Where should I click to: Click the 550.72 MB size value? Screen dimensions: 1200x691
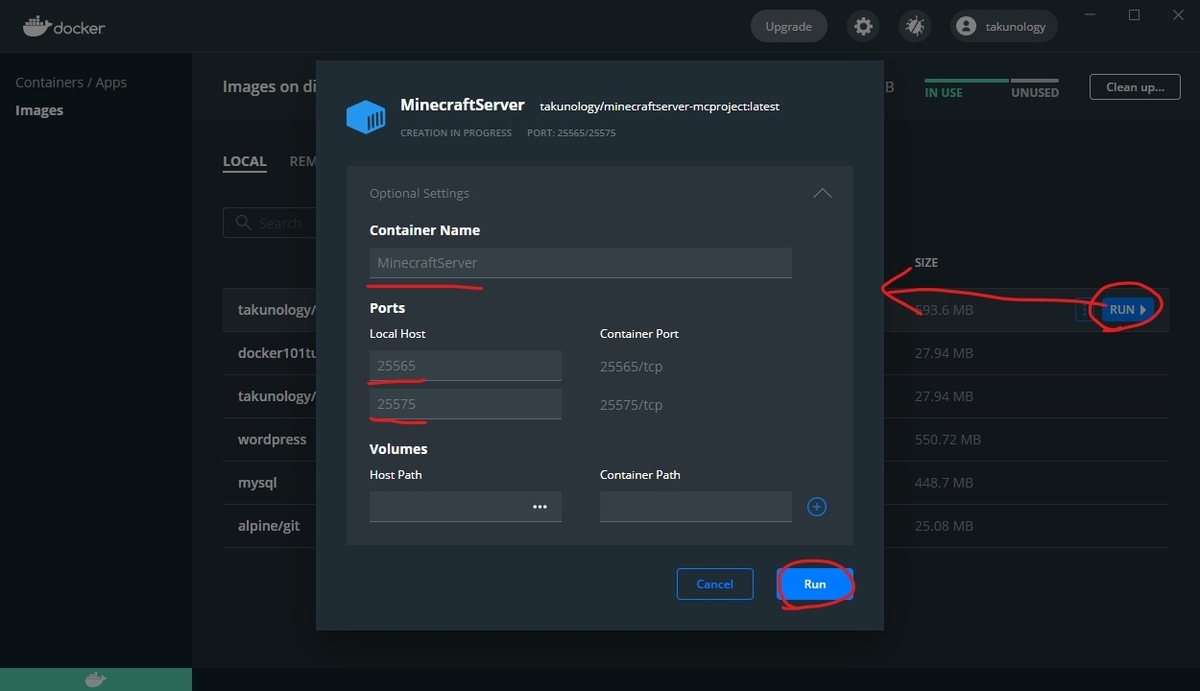(x=947, y=439)
